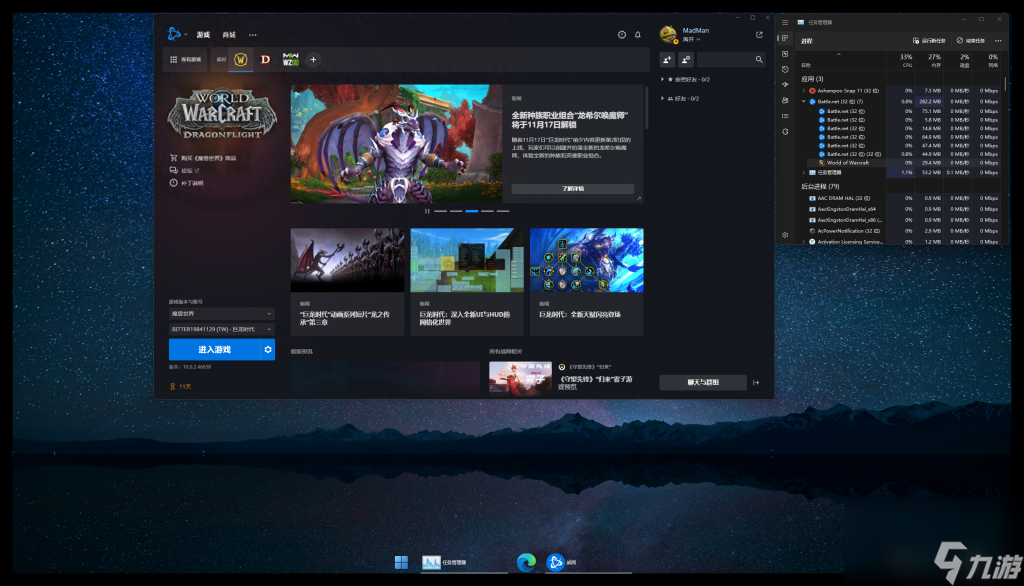1024x586 pixels.
Task: Collapse the Battle.net process group
Action: [x=803, y=101]
